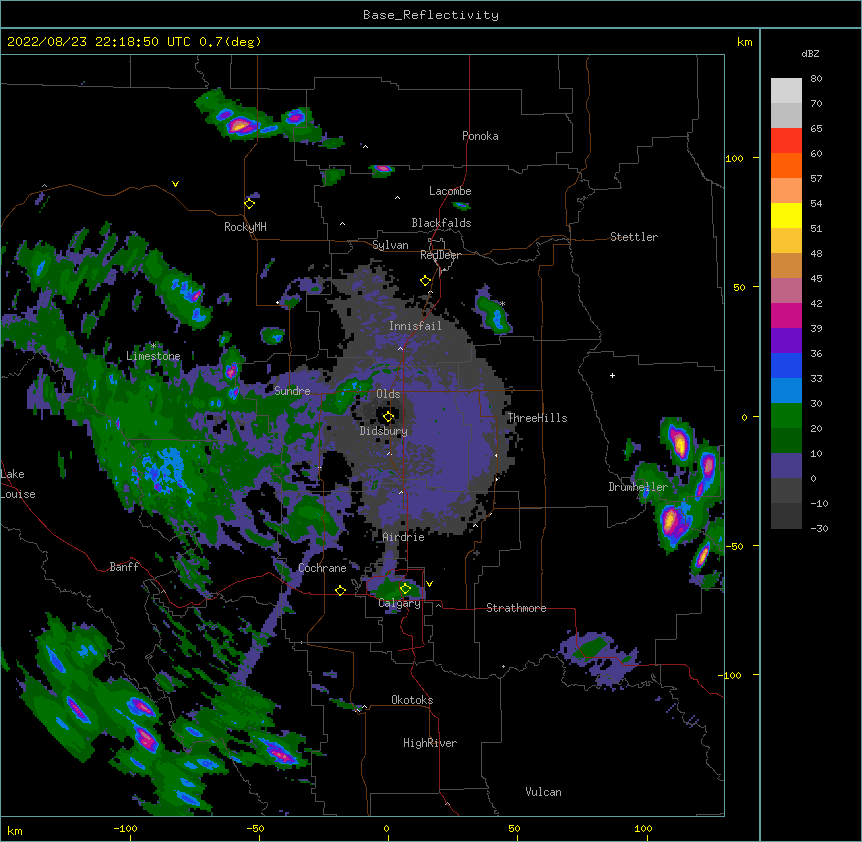Click the Base_Reflectivity title text
This screenshot has height=842, width=862.
pos(431,15)
